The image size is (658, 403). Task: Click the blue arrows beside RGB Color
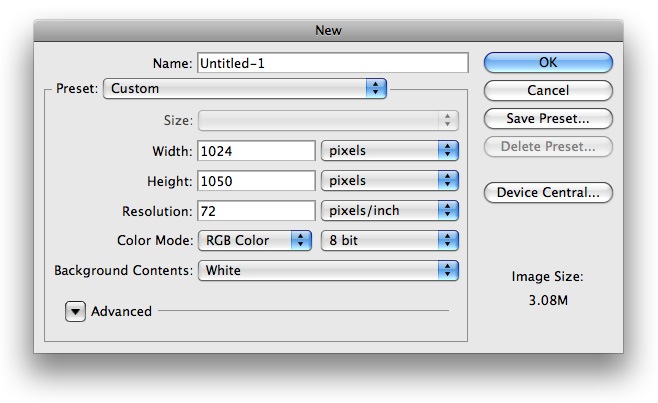pos(301,240)
